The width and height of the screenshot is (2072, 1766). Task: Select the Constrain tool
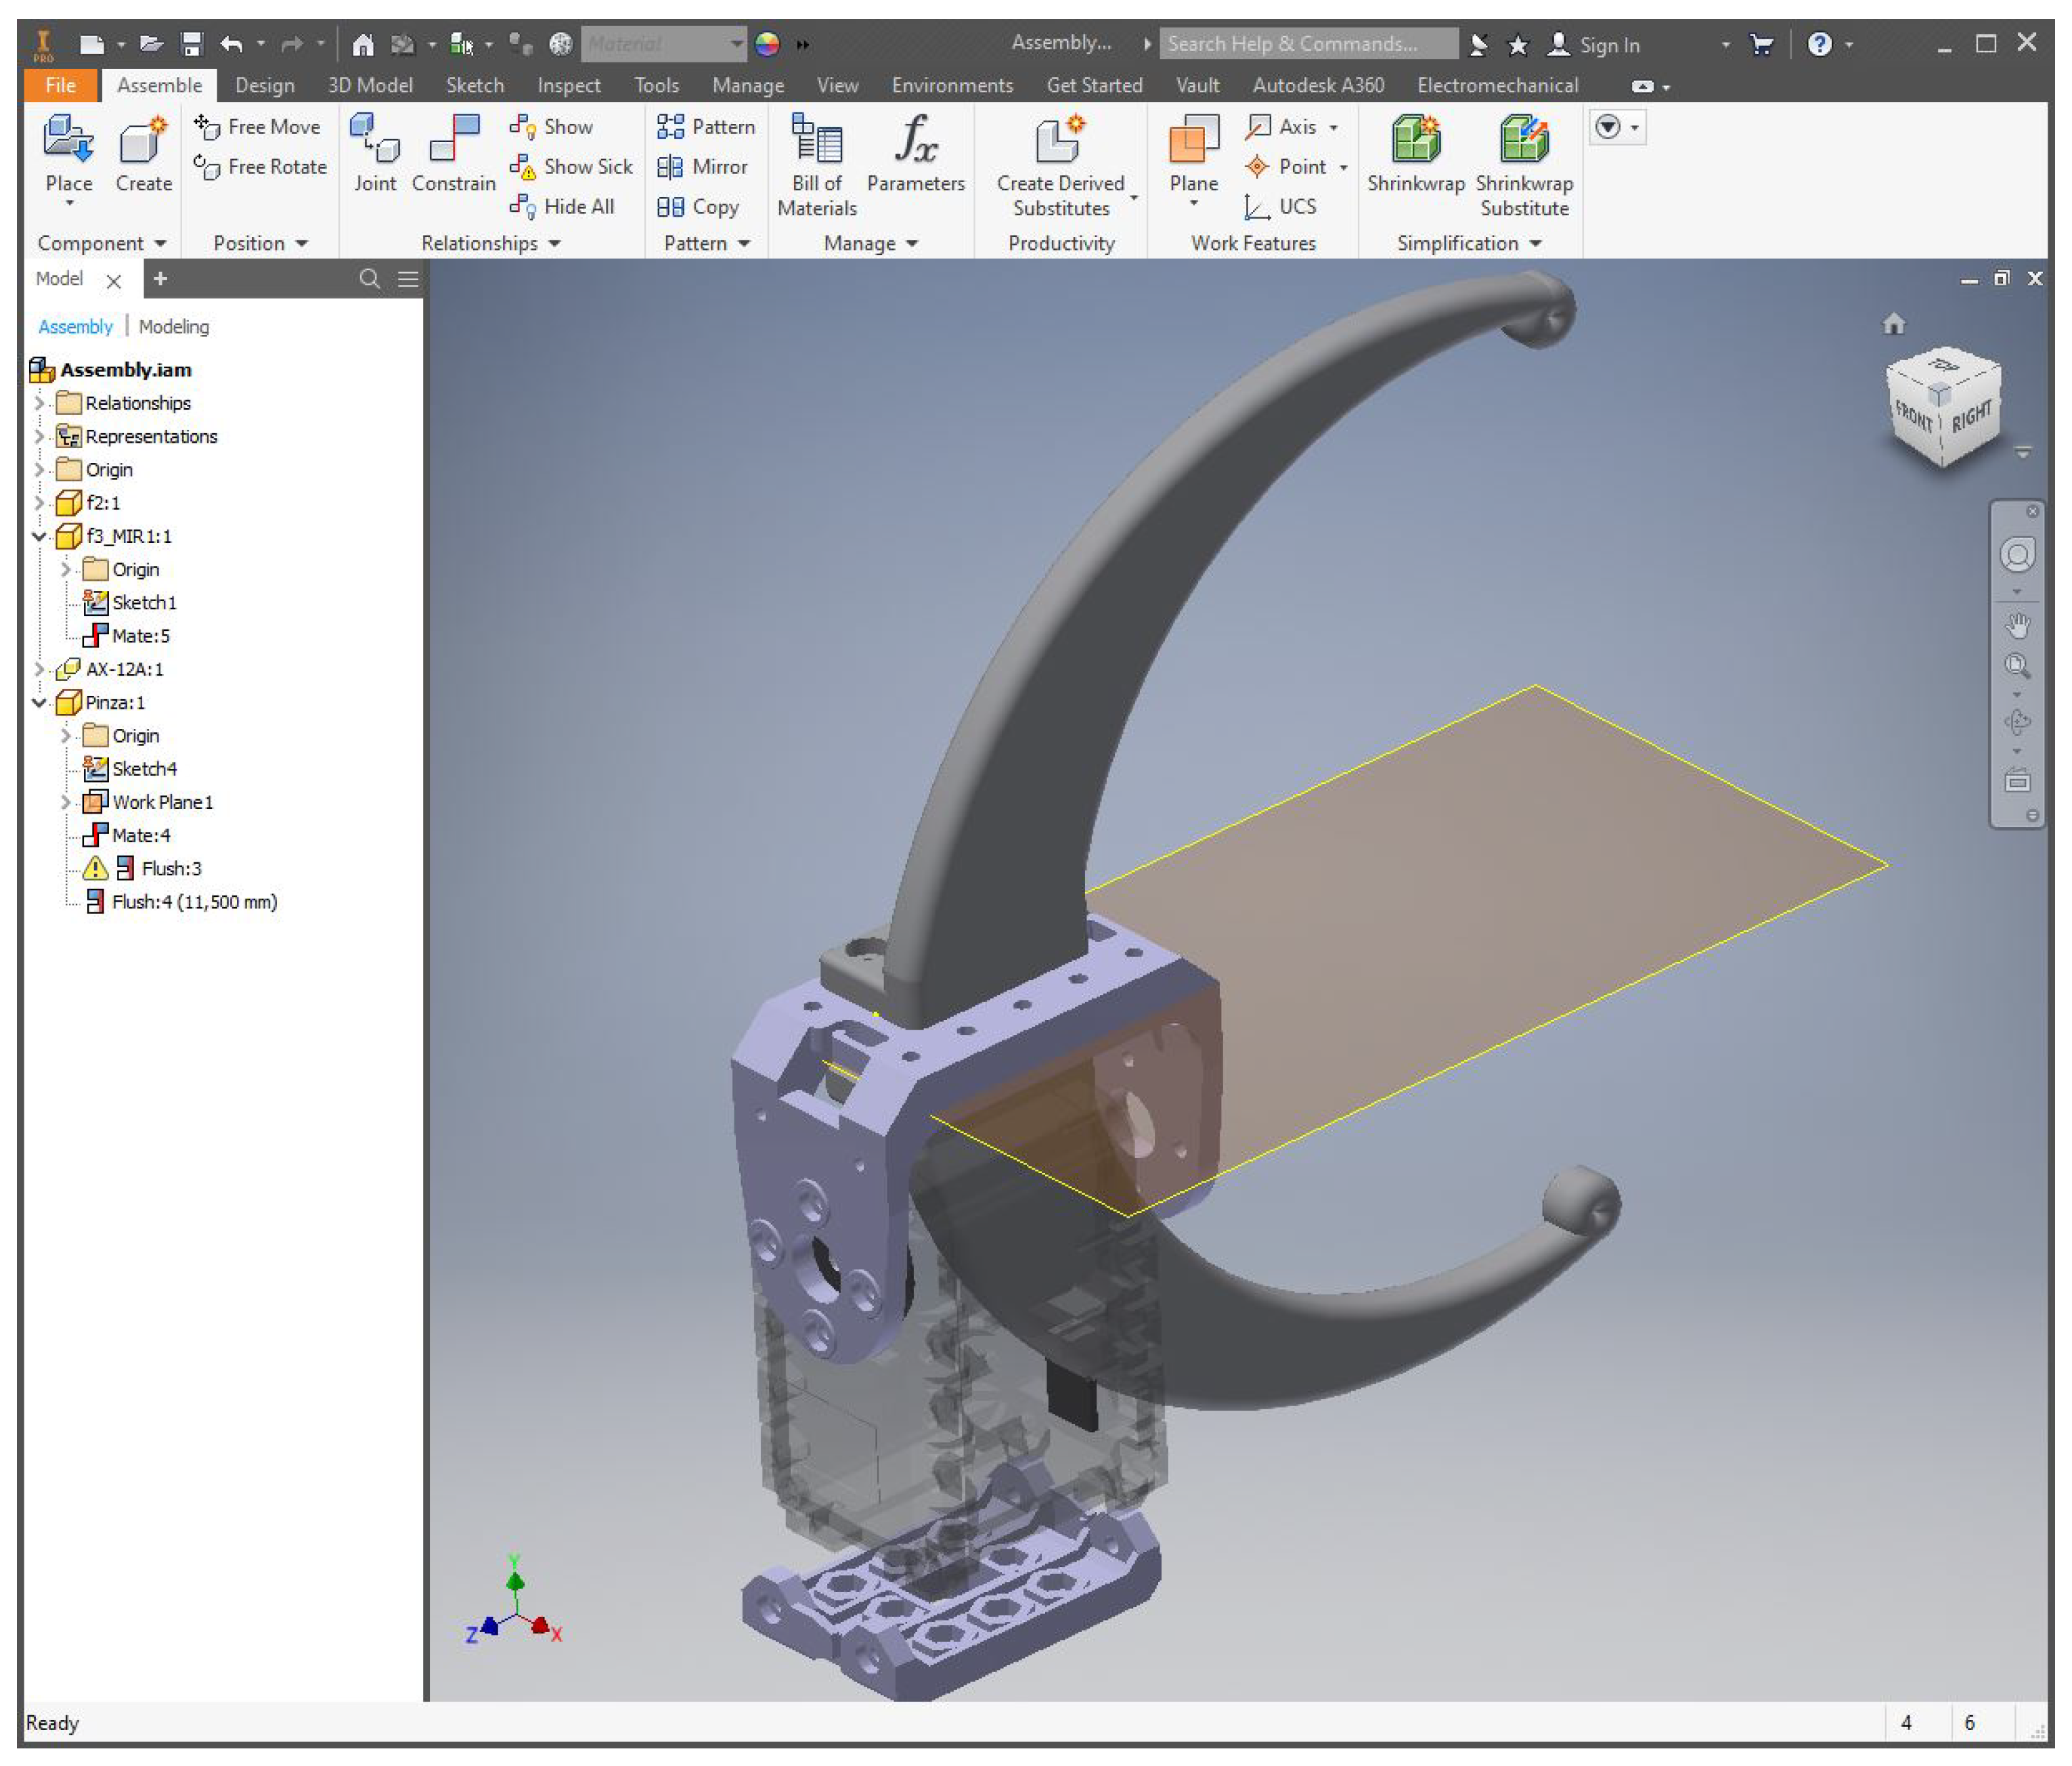[x=453, y=140]
